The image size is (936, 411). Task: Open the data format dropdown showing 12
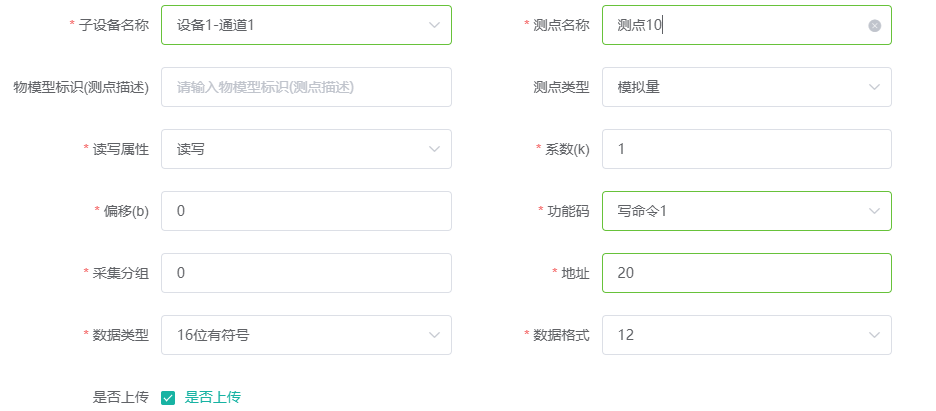point(746,335)
